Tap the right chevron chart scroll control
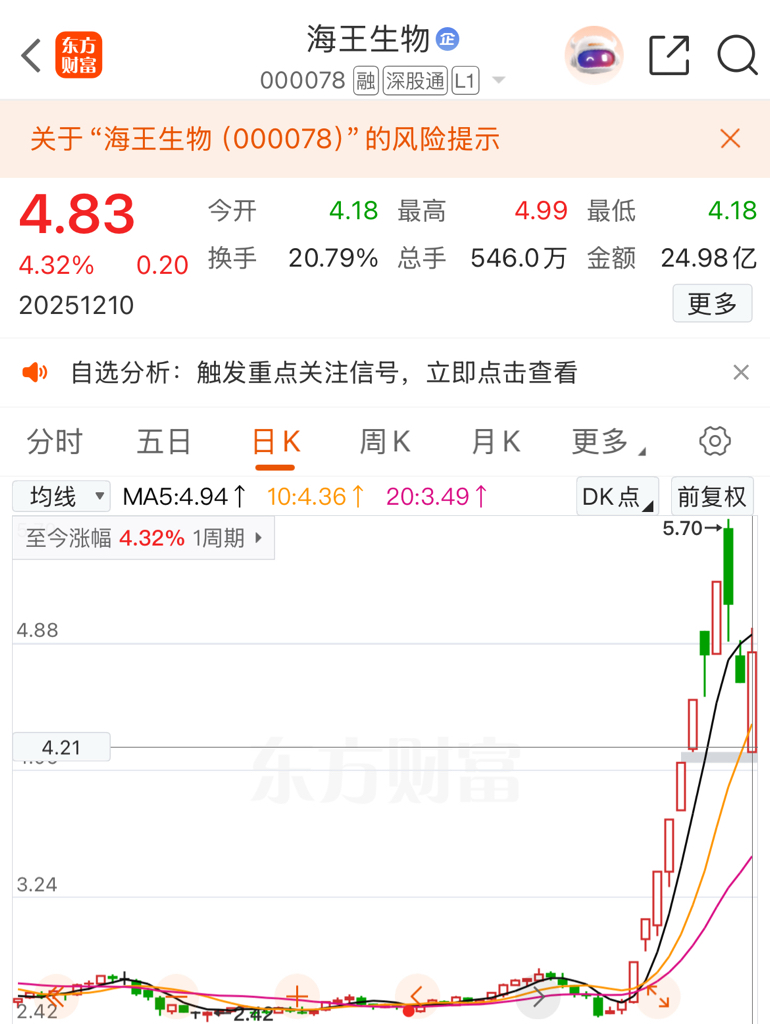 tap(538, 997)
